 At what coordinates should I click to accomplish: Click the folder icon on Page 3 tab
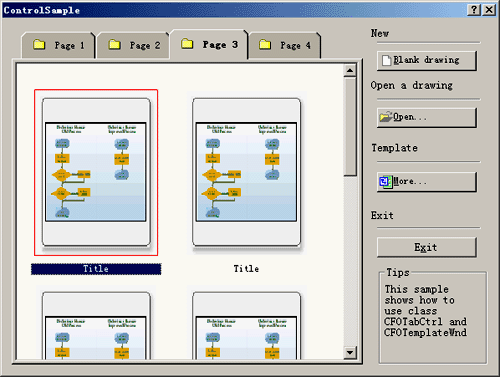click(x=187, y=44)
